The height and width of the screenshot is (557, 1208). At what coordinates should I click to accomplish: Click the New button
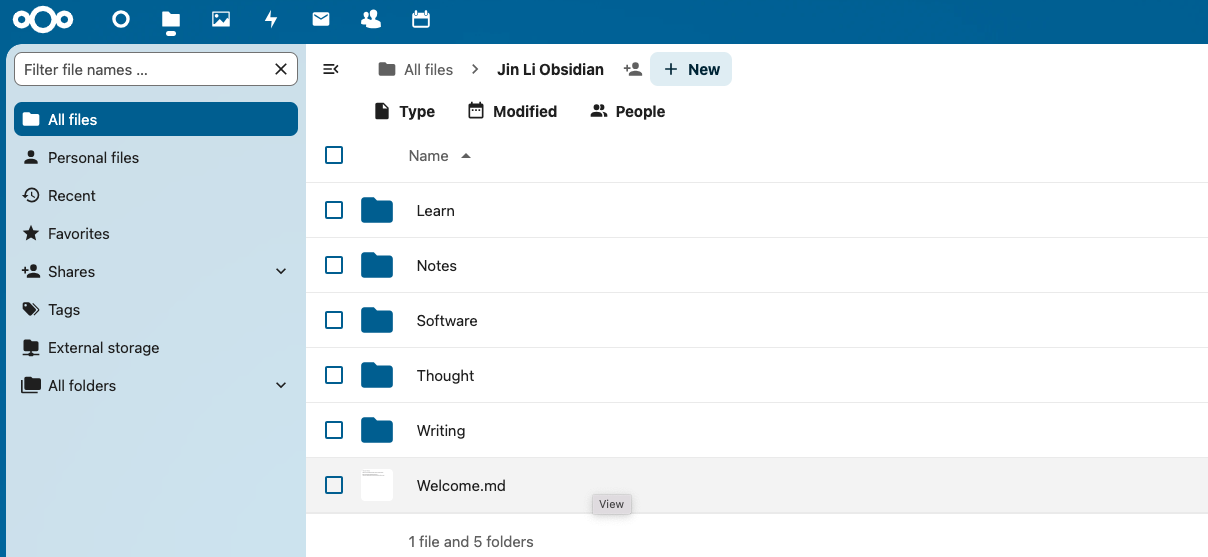691,69
